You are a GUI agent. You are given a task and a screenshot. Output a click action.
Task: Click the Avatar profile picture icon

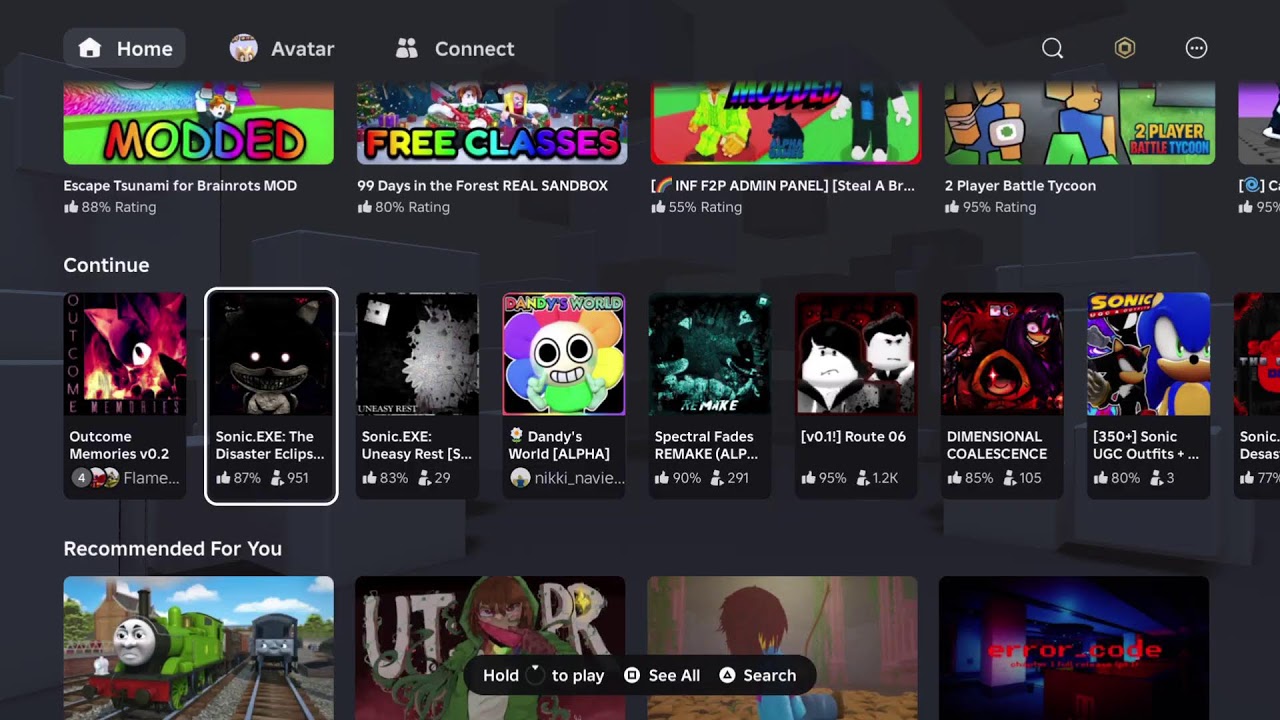coord(244,49)
